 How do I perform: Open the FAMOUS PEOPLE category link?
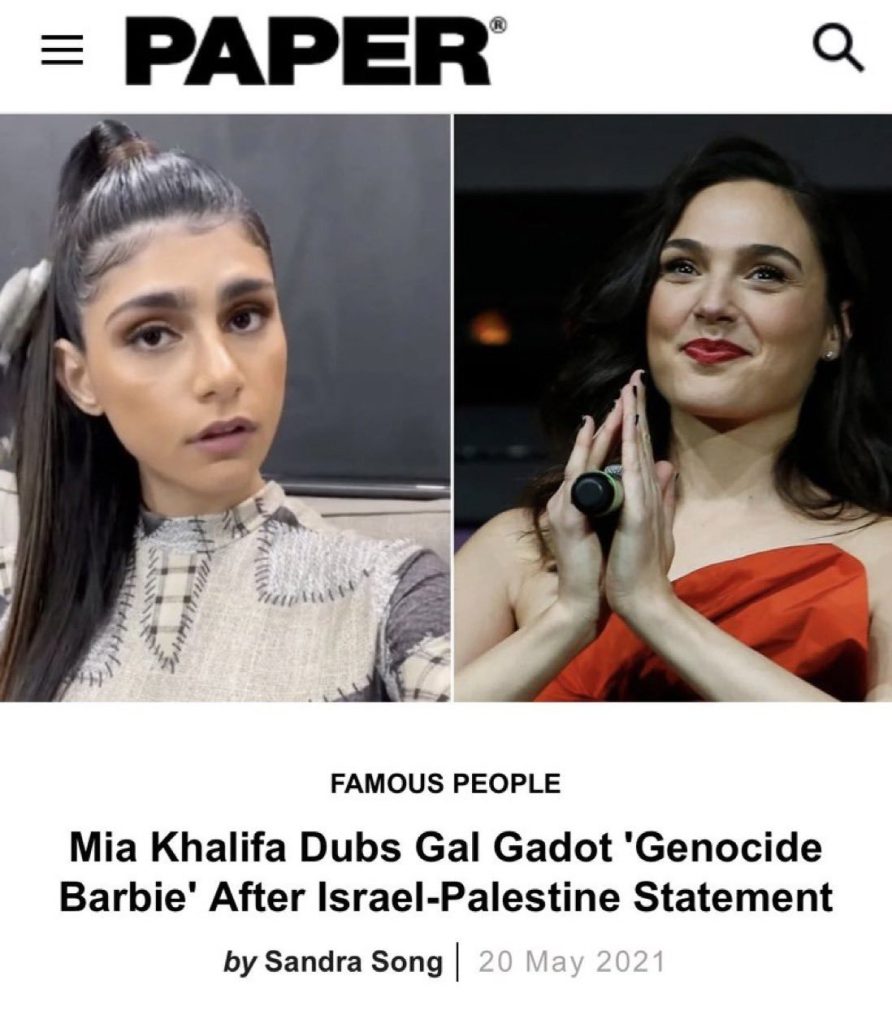click(445, 783)
